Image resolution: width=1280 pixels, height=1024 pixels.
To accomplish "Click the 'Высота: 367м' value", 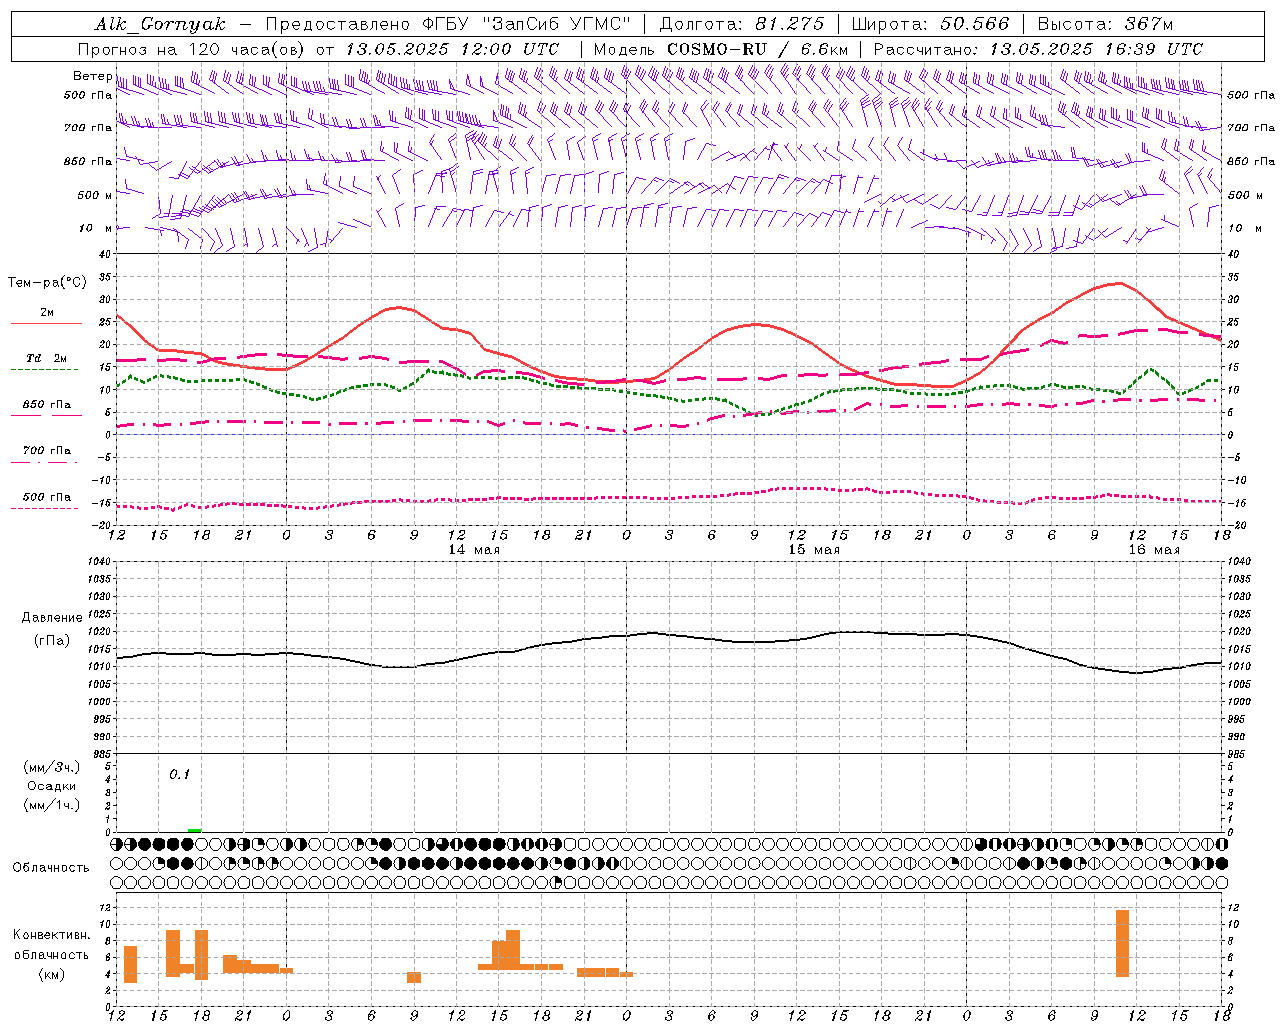I will click(x=1105, y=24).
